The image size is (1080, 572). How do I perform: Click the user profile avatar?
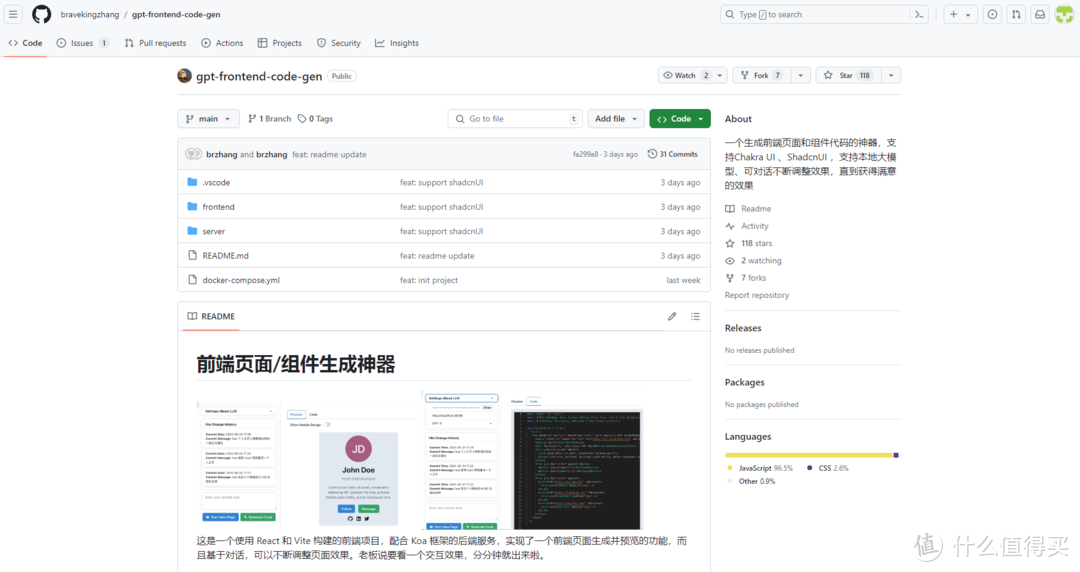[1064, 14]
